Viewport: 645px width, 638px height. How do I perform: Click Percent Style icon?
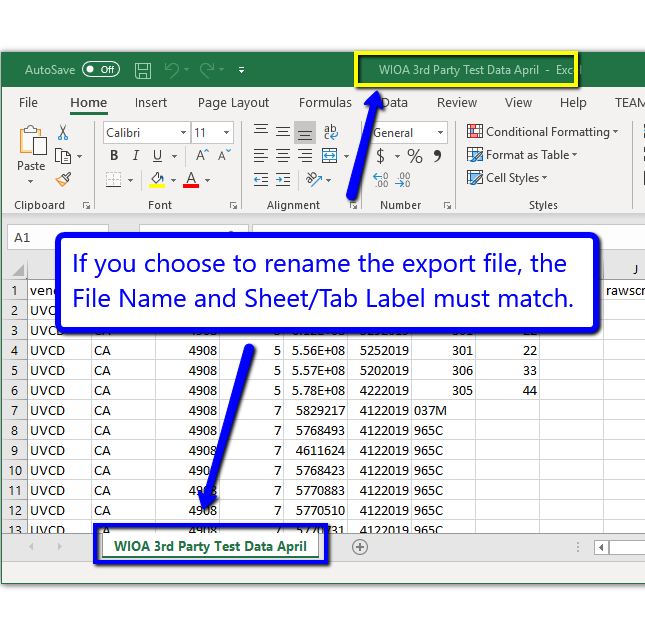coord(414,156)
